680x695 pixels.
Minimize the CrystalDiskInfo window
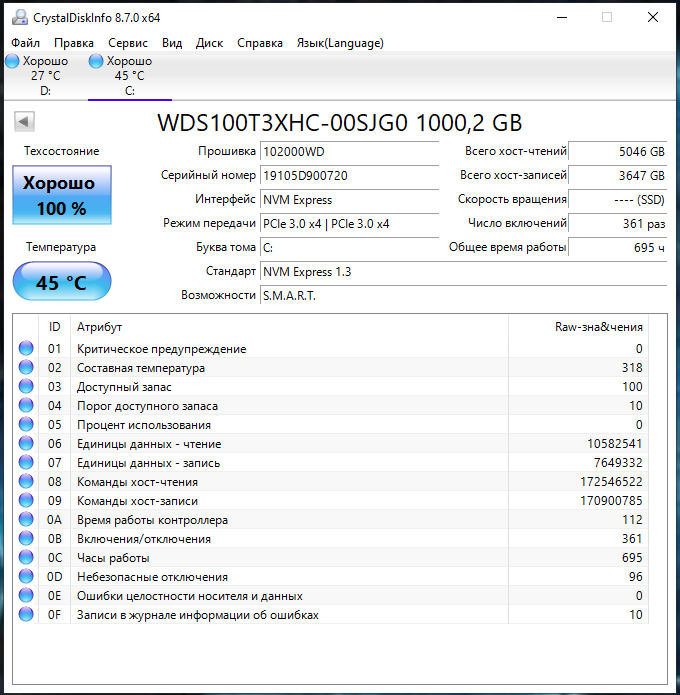[x=562, y=17]
